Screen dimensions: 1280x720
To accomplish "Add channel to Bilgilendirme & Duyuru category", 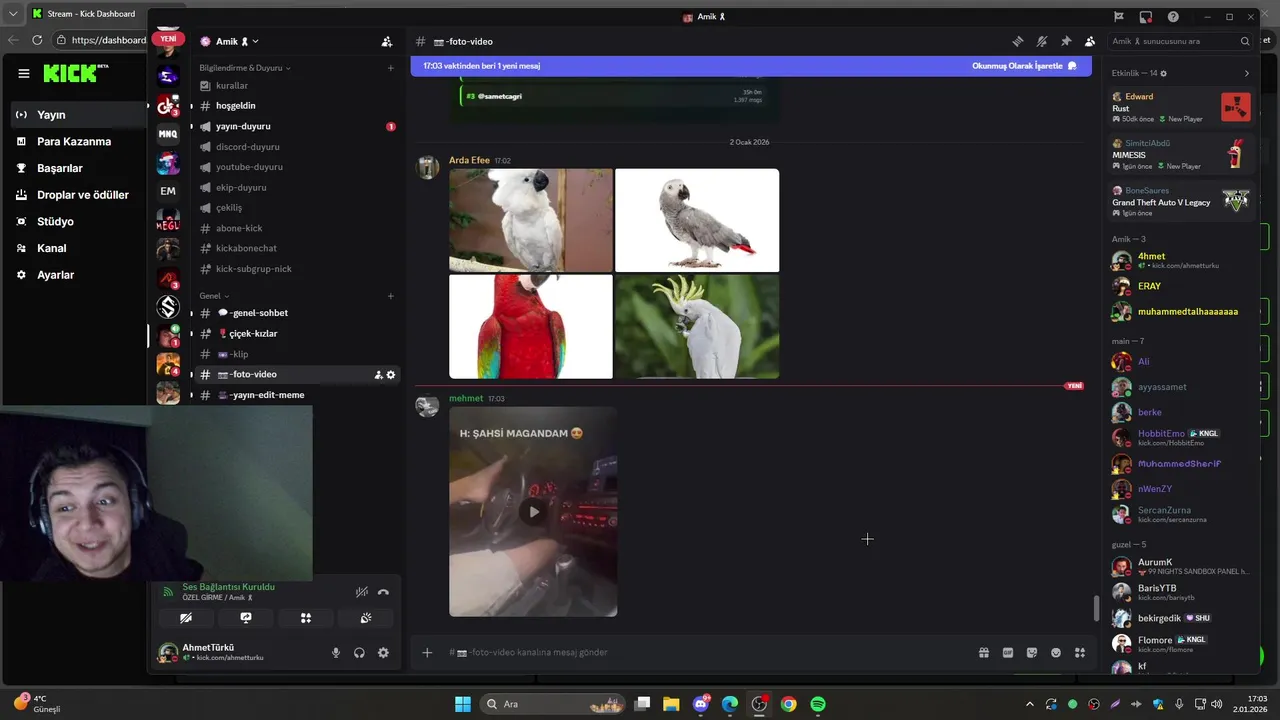I will point(391,68).
